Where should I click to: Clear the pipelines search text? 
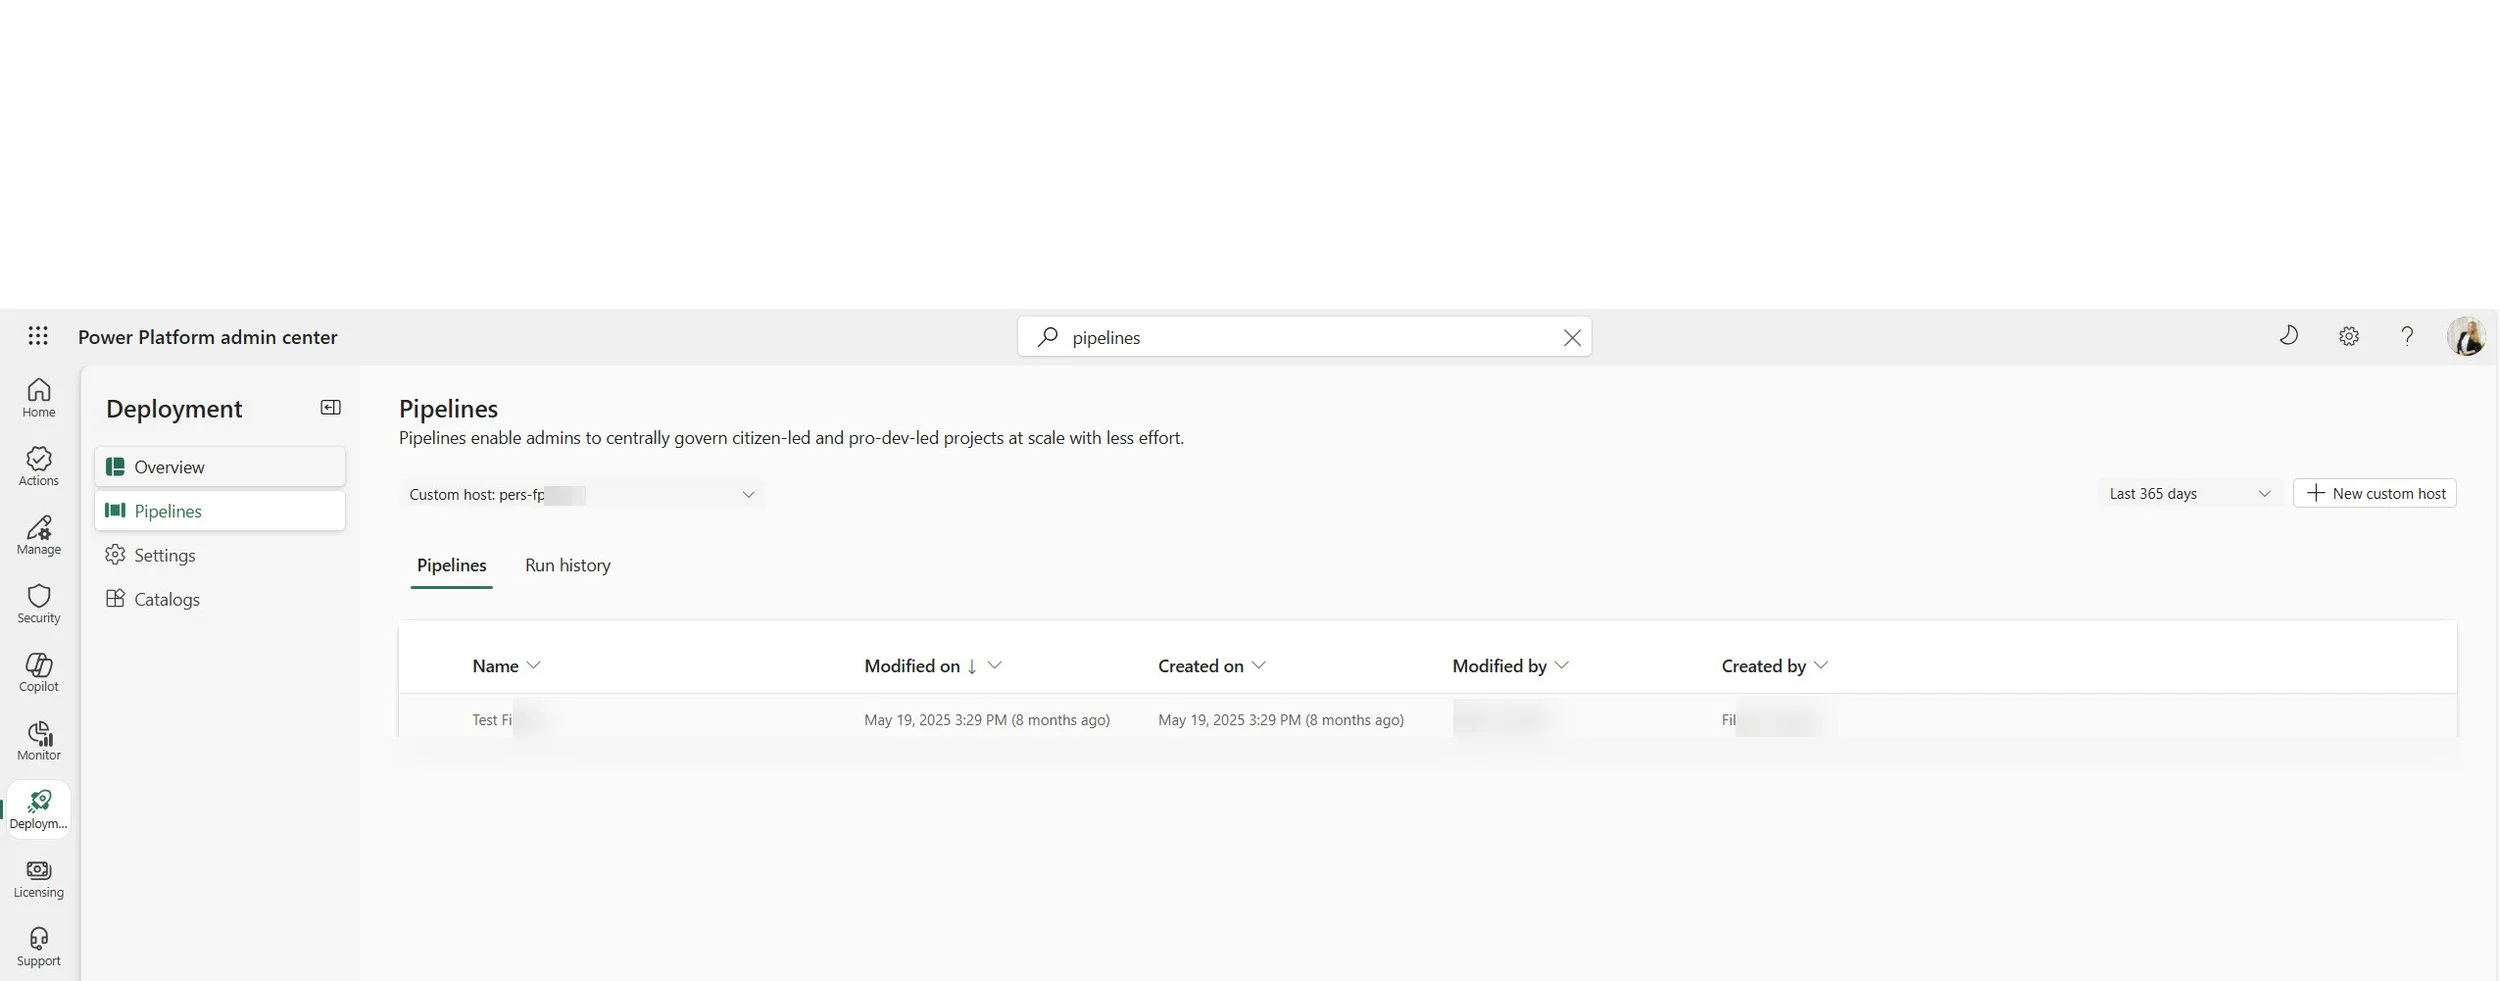click(1572, 338)
